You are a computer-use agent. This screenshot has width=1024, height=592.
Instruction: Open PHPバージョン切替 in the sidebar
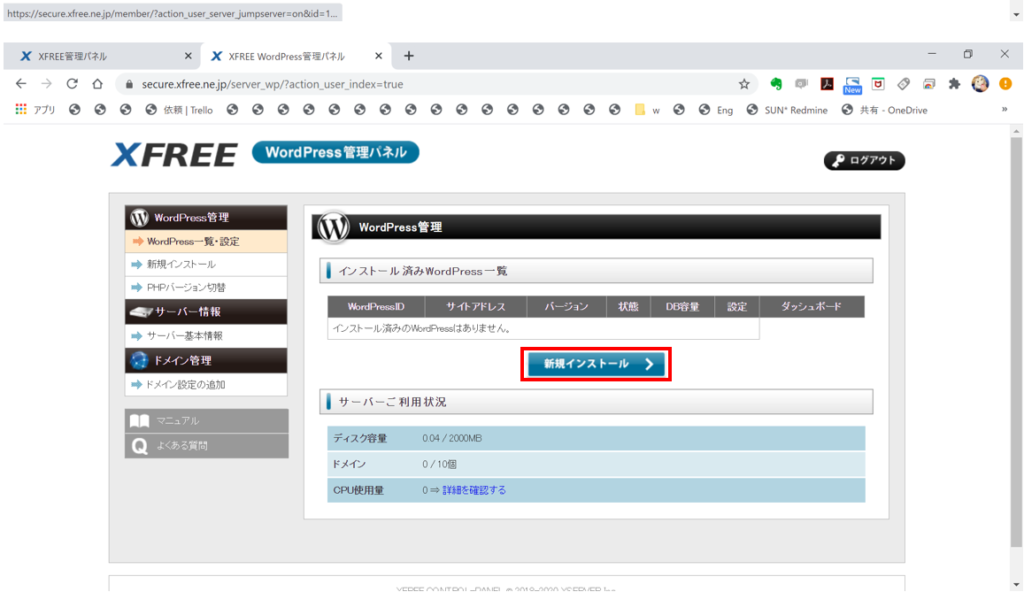185,288
